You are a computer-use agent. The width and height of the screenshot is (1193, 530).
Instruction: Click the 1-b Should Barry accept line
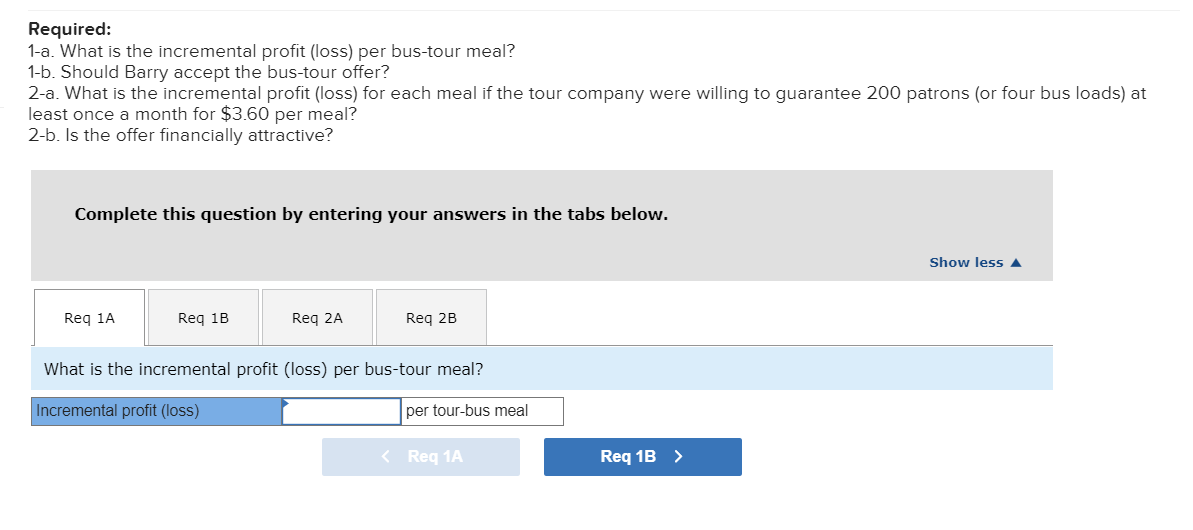208,72
